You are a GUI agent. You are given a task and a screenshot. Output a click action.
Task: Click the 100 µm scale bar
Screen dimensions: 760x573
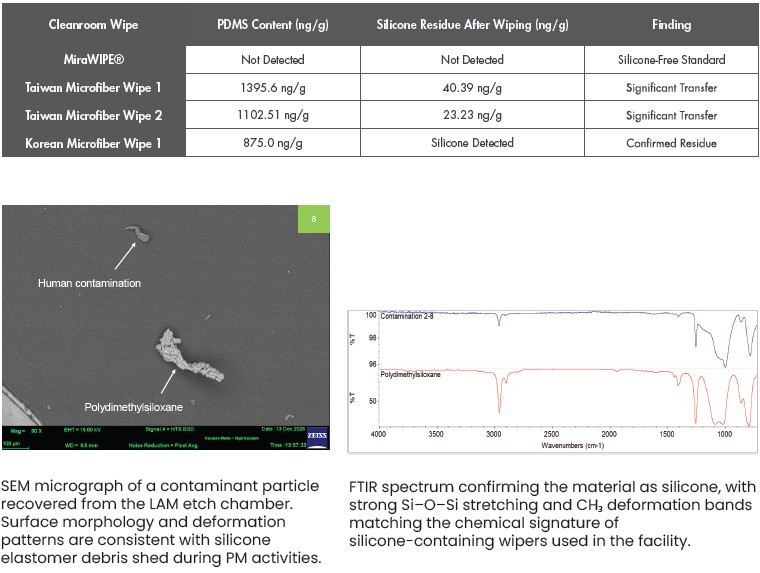click(11, 441)
